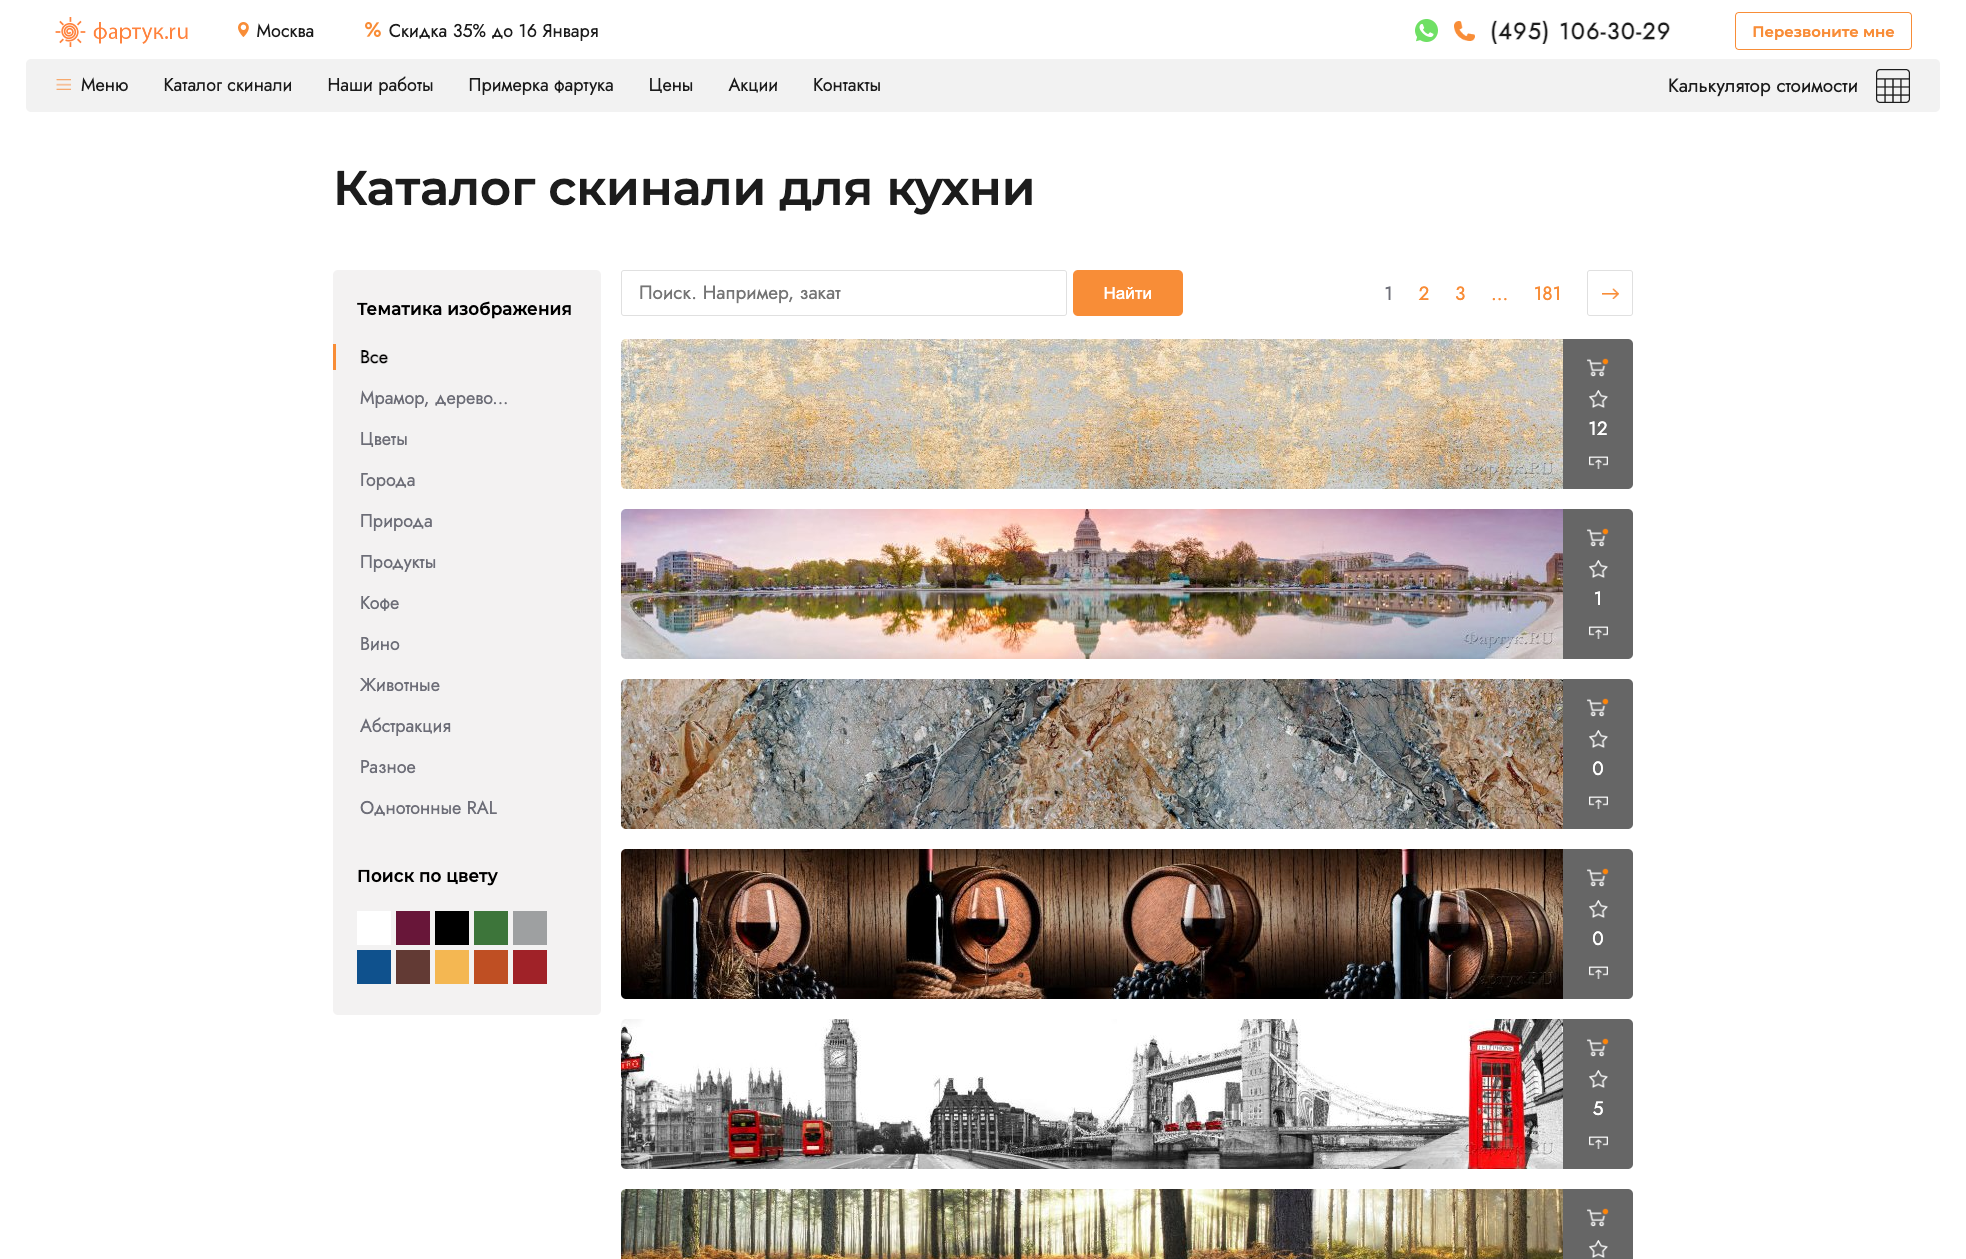Add Capitol panorama skinali to cart
This screenshot has height=1259, width=1966.
pyautogui.click(x=1597, y=537)
